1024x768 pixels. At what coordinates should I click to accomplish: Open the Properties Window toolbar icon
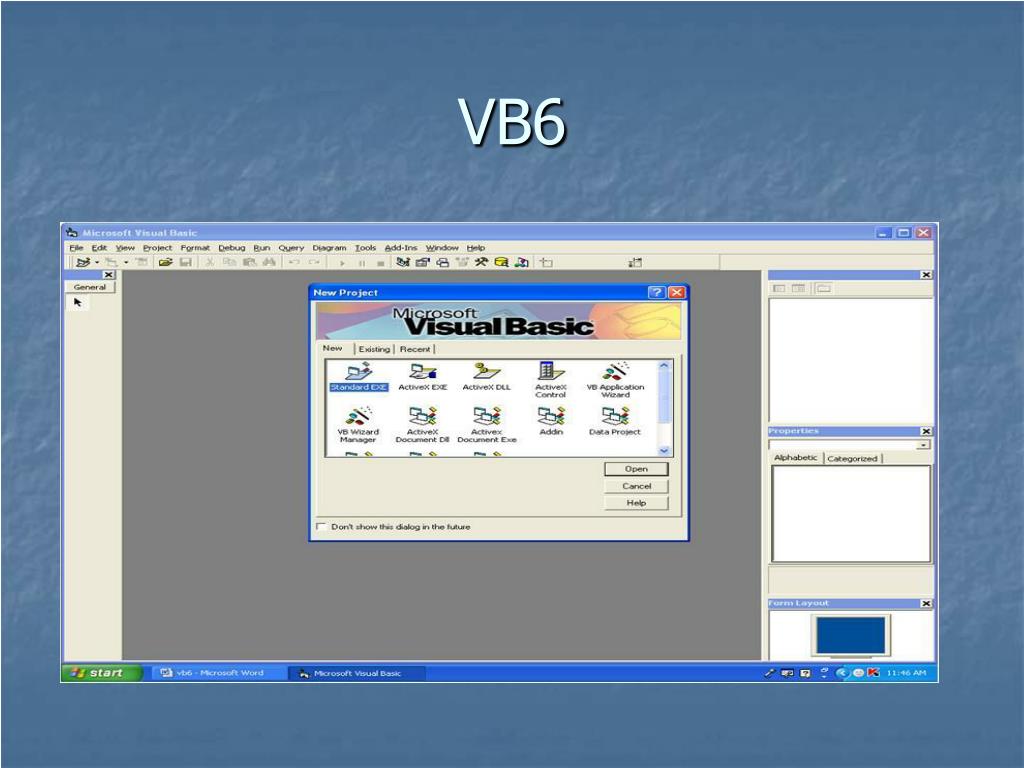[423, 263]
